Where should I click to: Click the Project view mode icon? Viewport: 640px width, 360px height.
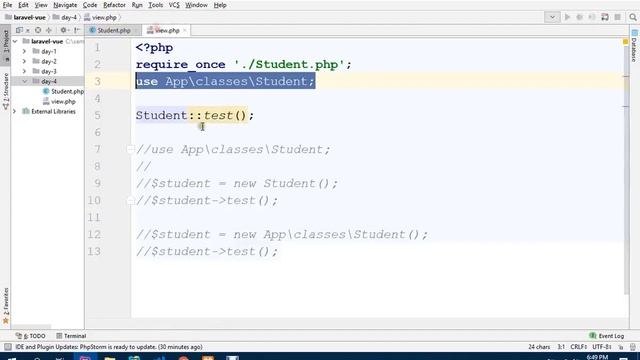[21, 30]
